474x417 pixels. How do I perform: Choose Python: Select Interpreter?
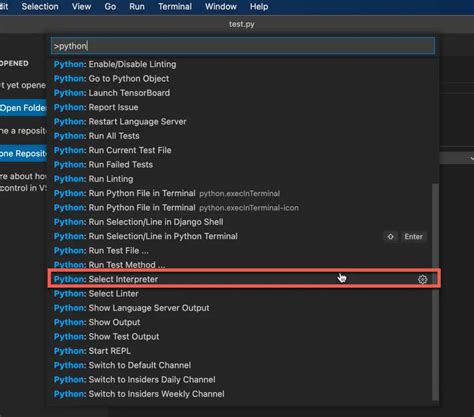point(243,279)
